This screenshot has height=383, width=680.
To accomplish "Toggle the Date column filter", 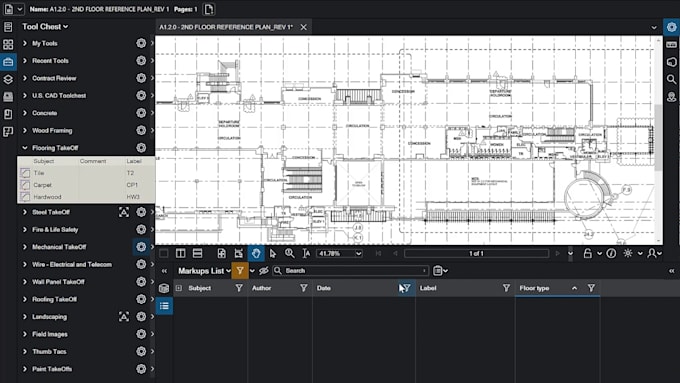I will point(406,288).
